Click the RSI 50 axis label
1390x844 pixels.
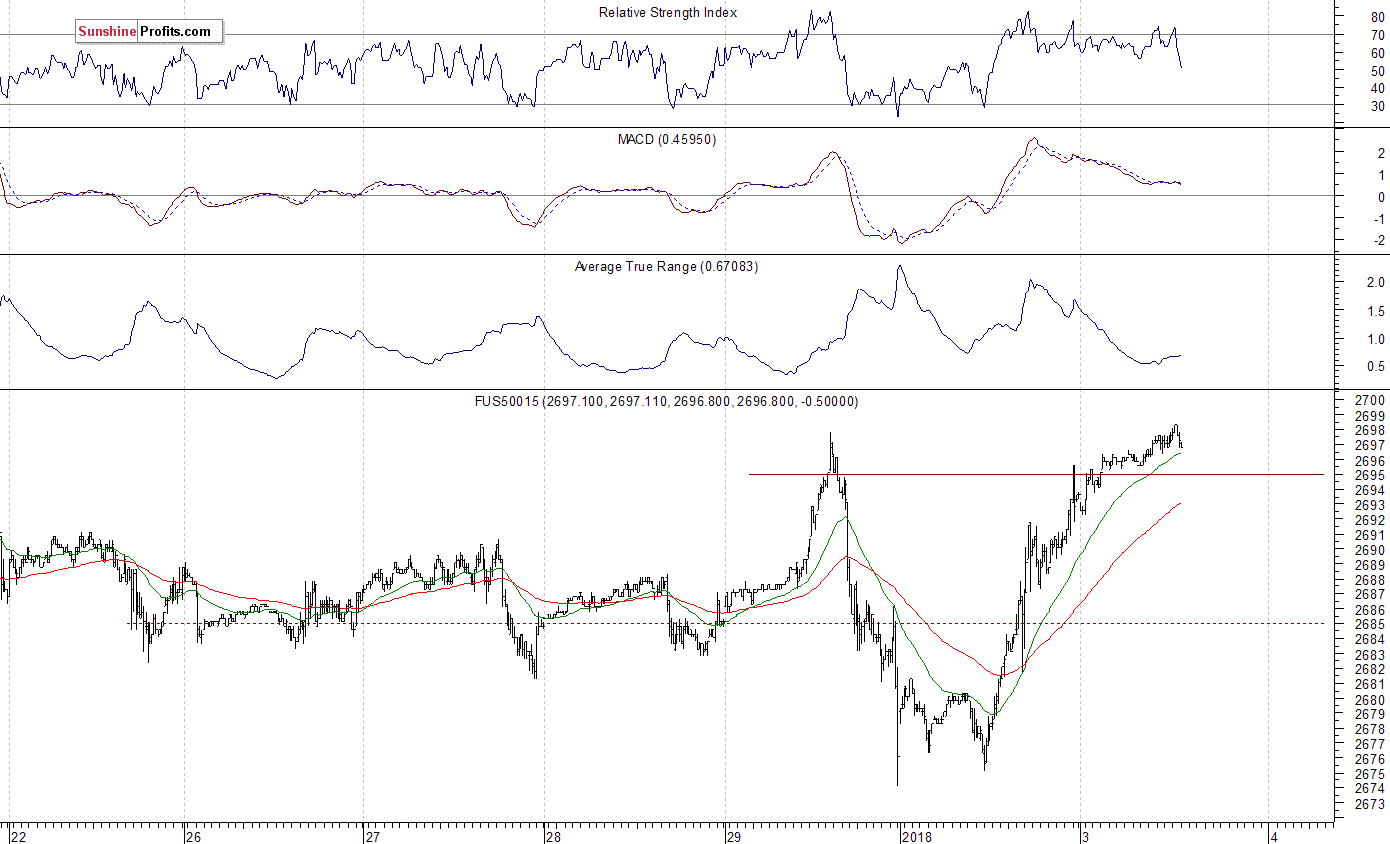[1377, 71]
